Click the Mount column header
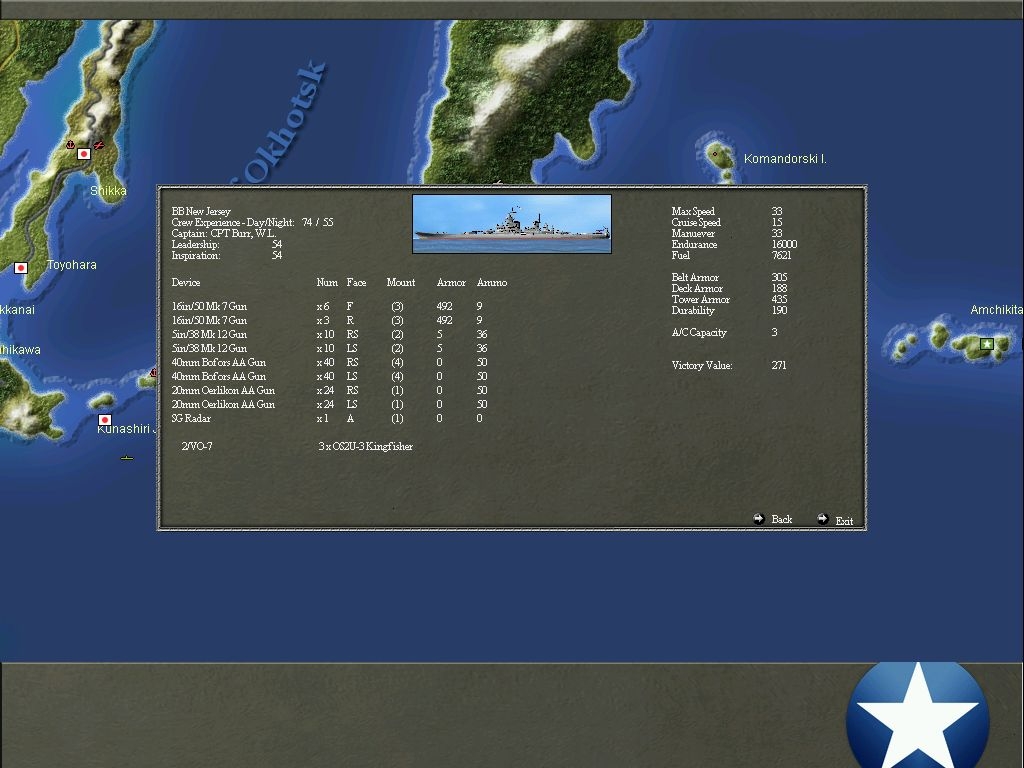Image resolution: width=1024 pixels, height=768 pixels. 400,282
